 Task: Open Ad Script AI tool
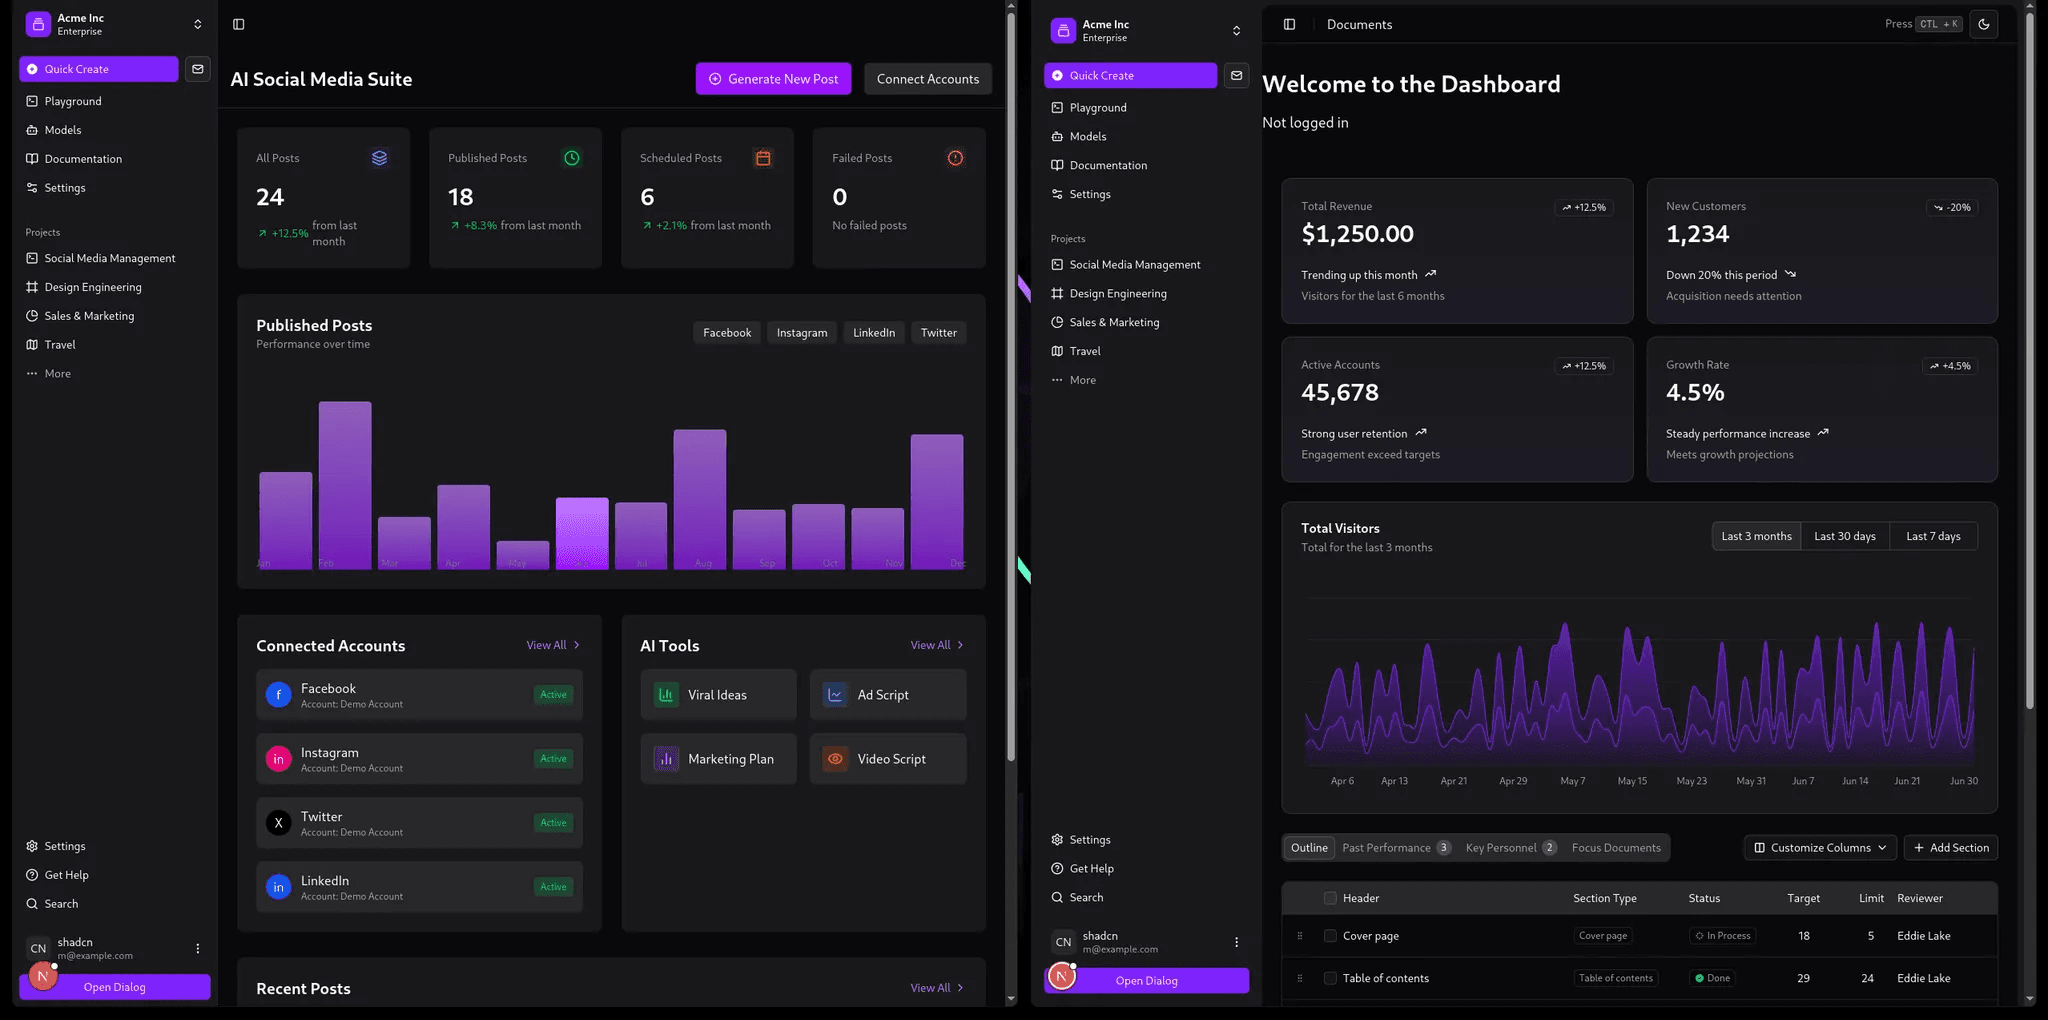888,695
